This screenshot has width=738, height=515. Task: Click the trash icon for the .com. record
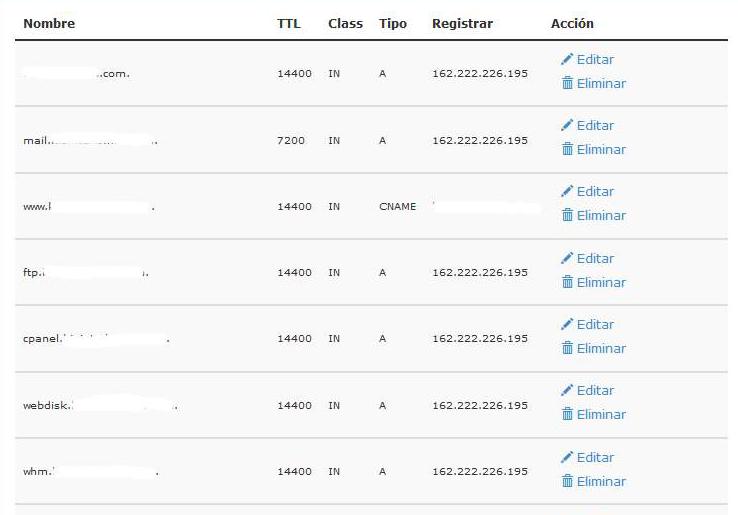(568, 83)
